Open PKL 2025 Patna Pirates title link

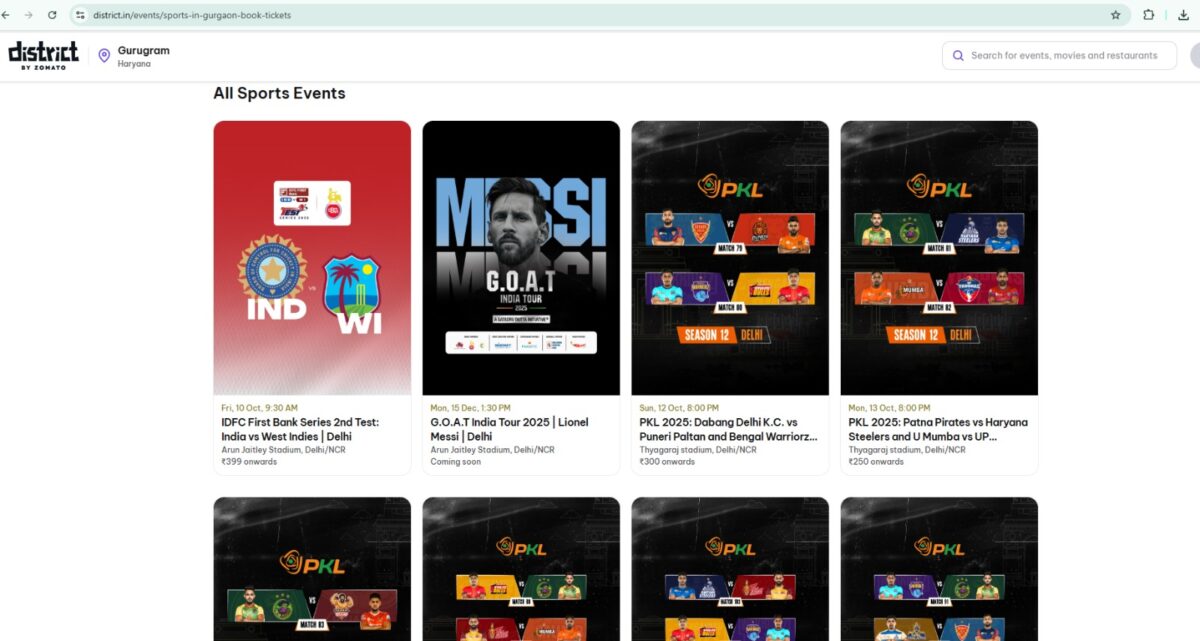pyautogui.click(x=938, y=429)
